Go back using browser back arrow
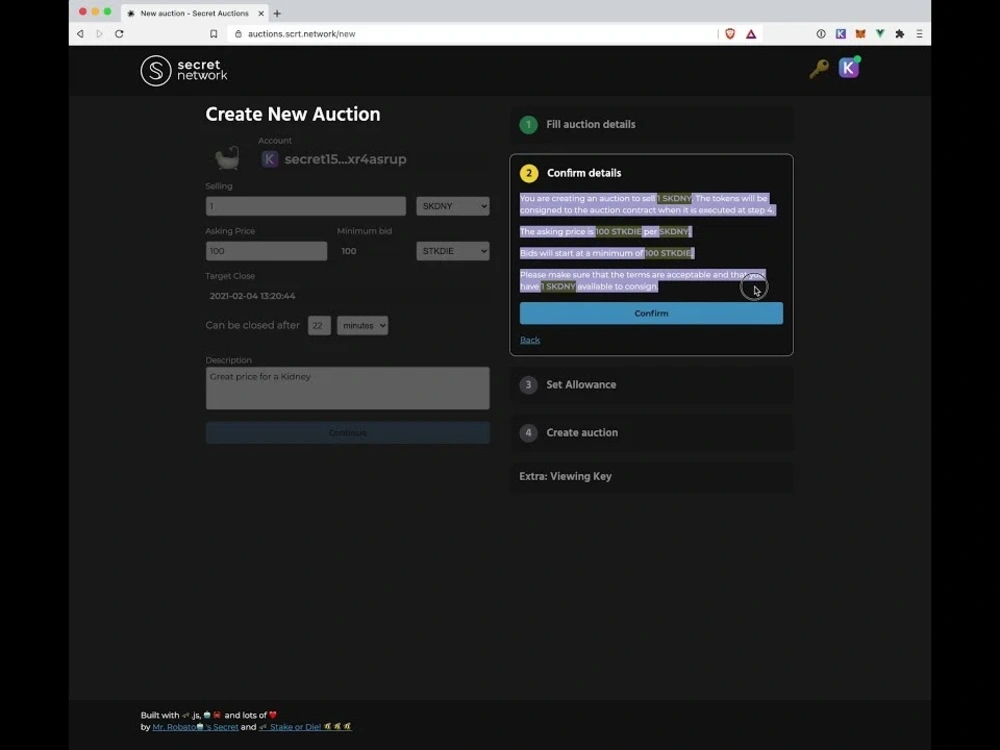 (x=80, y=34)
